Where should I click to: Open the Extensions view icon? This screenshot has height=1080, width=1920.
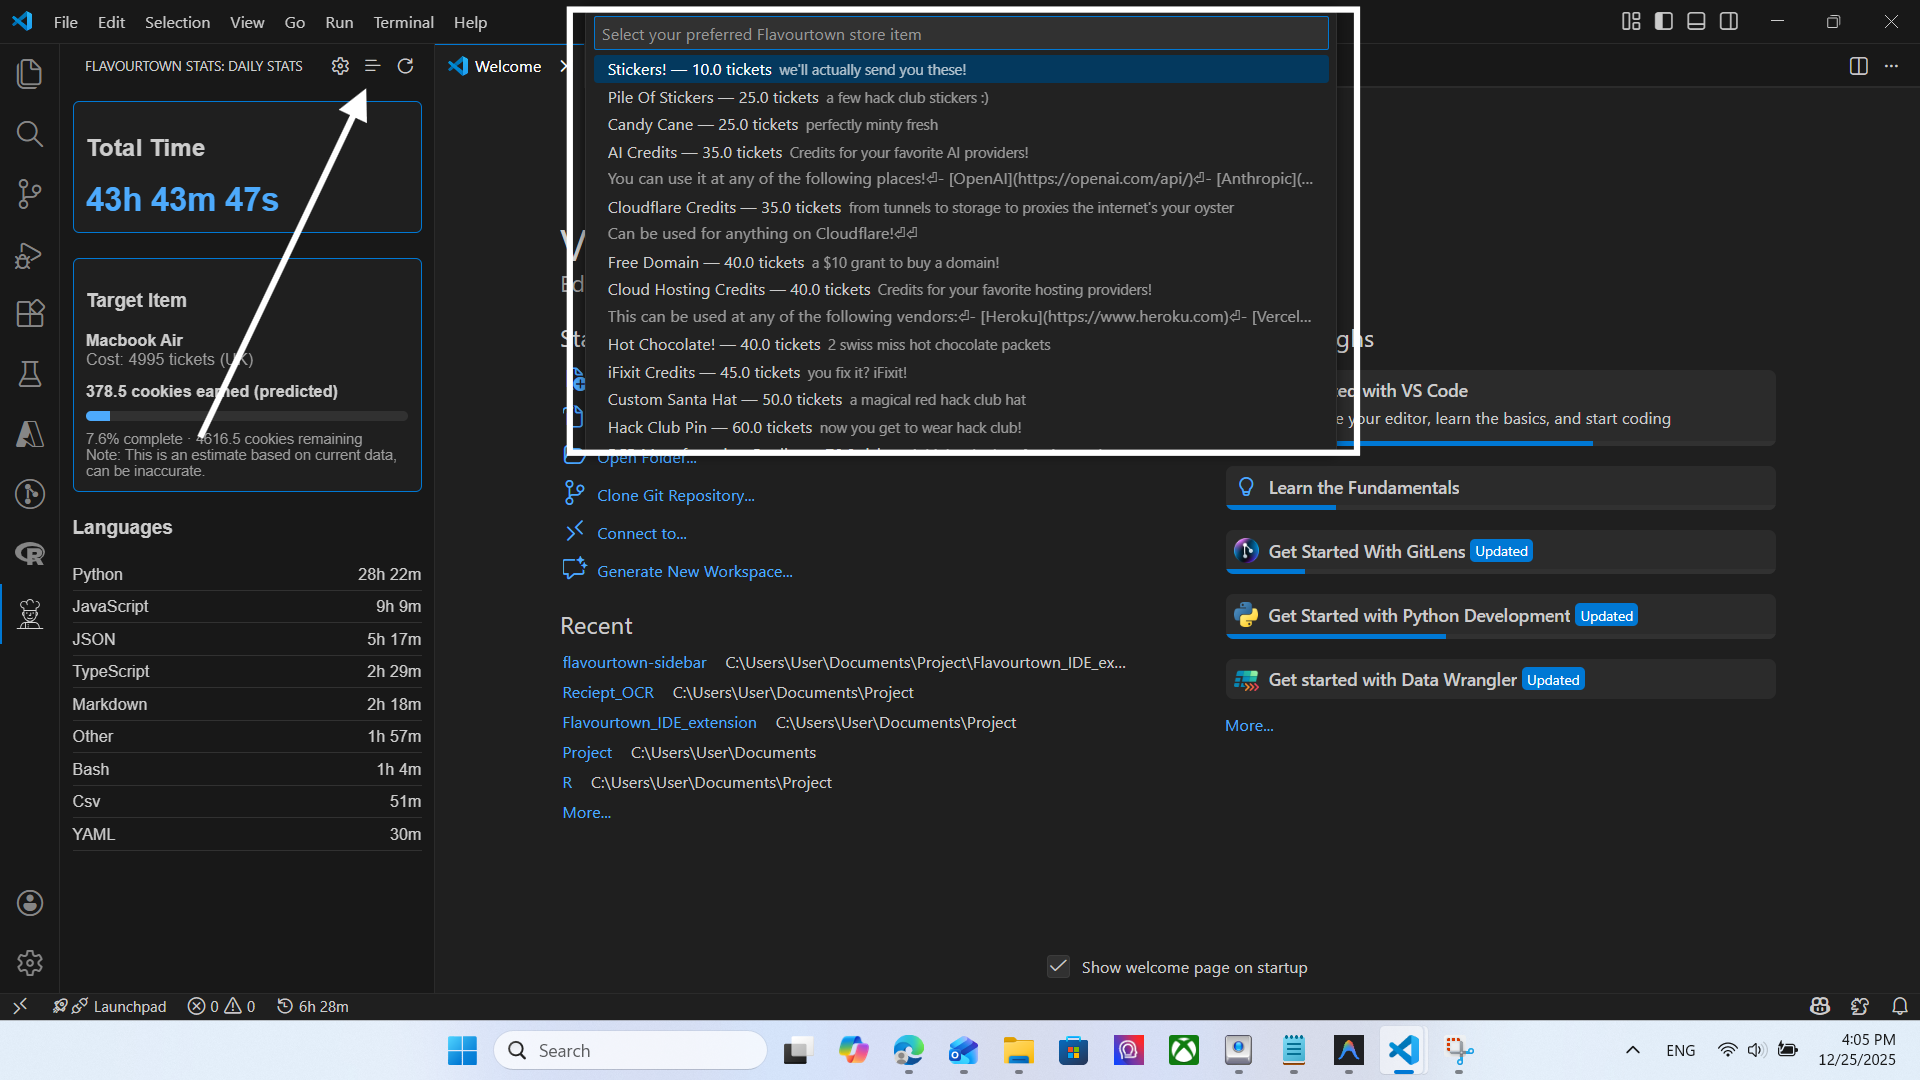pos(30,314)
